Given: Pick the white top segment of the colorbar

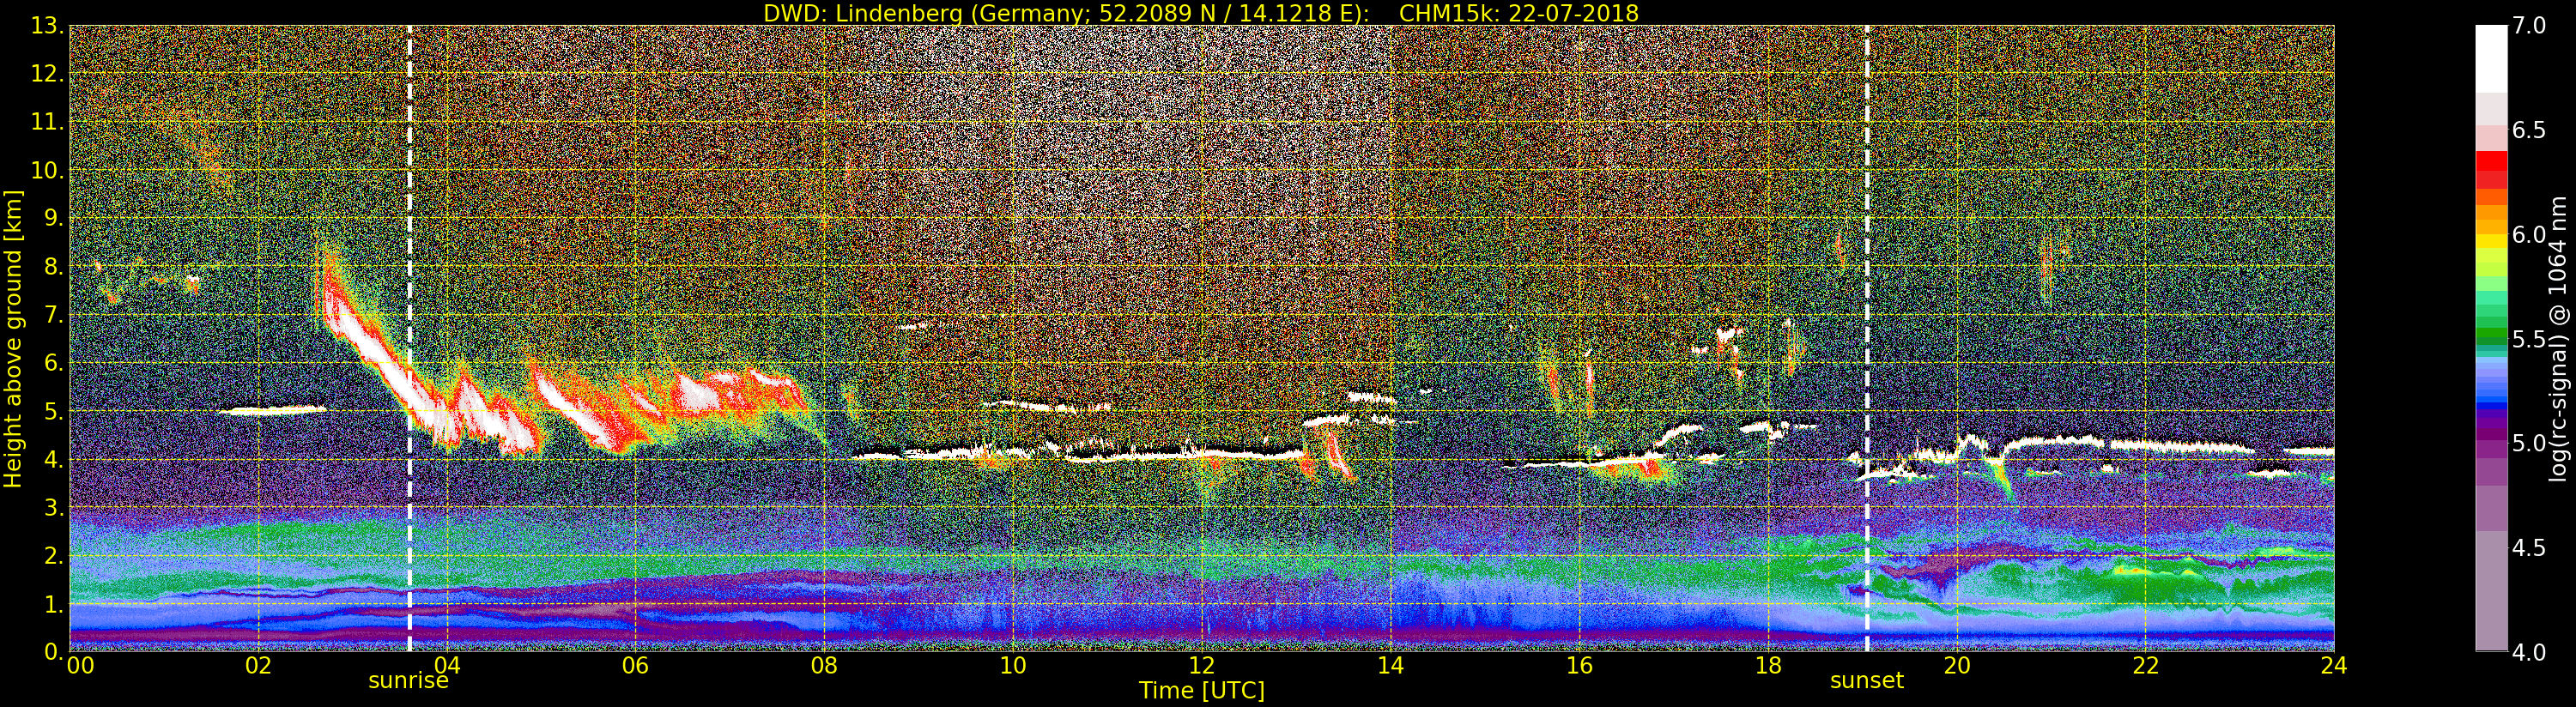Looking at the screenshot, I should tap(2491, 59).
